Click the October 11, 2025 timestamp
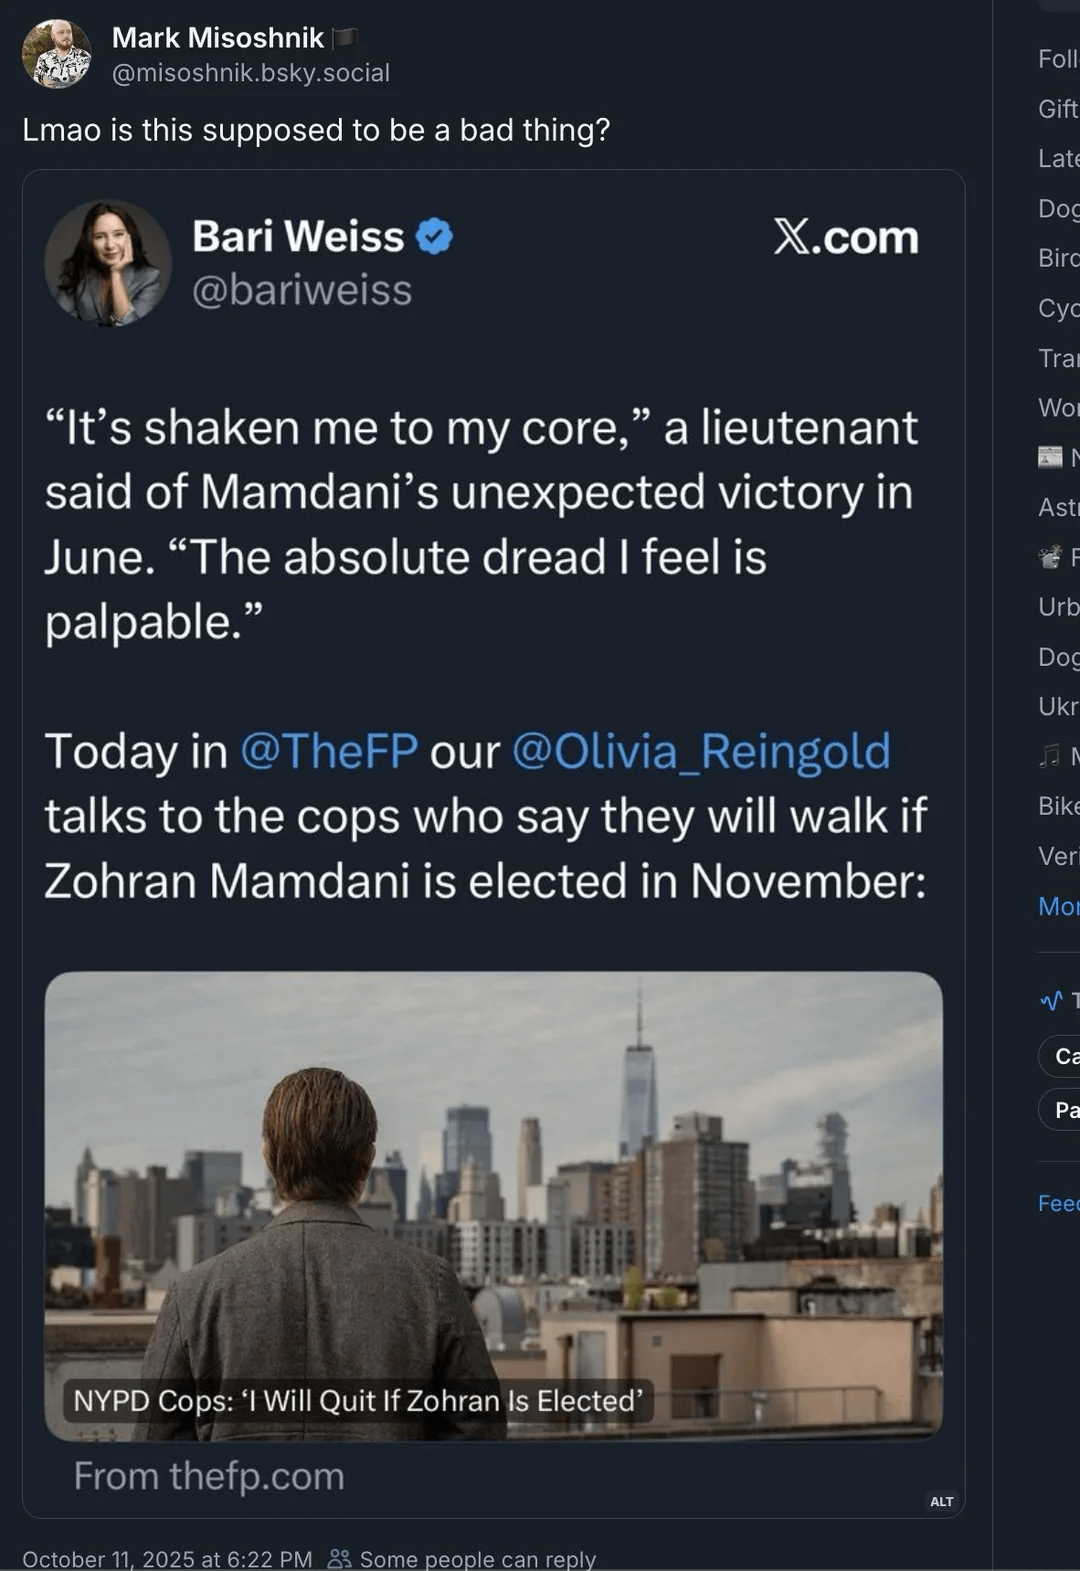Image resolution: width=1080 pixels, height=1571 pixels. 167,1558
